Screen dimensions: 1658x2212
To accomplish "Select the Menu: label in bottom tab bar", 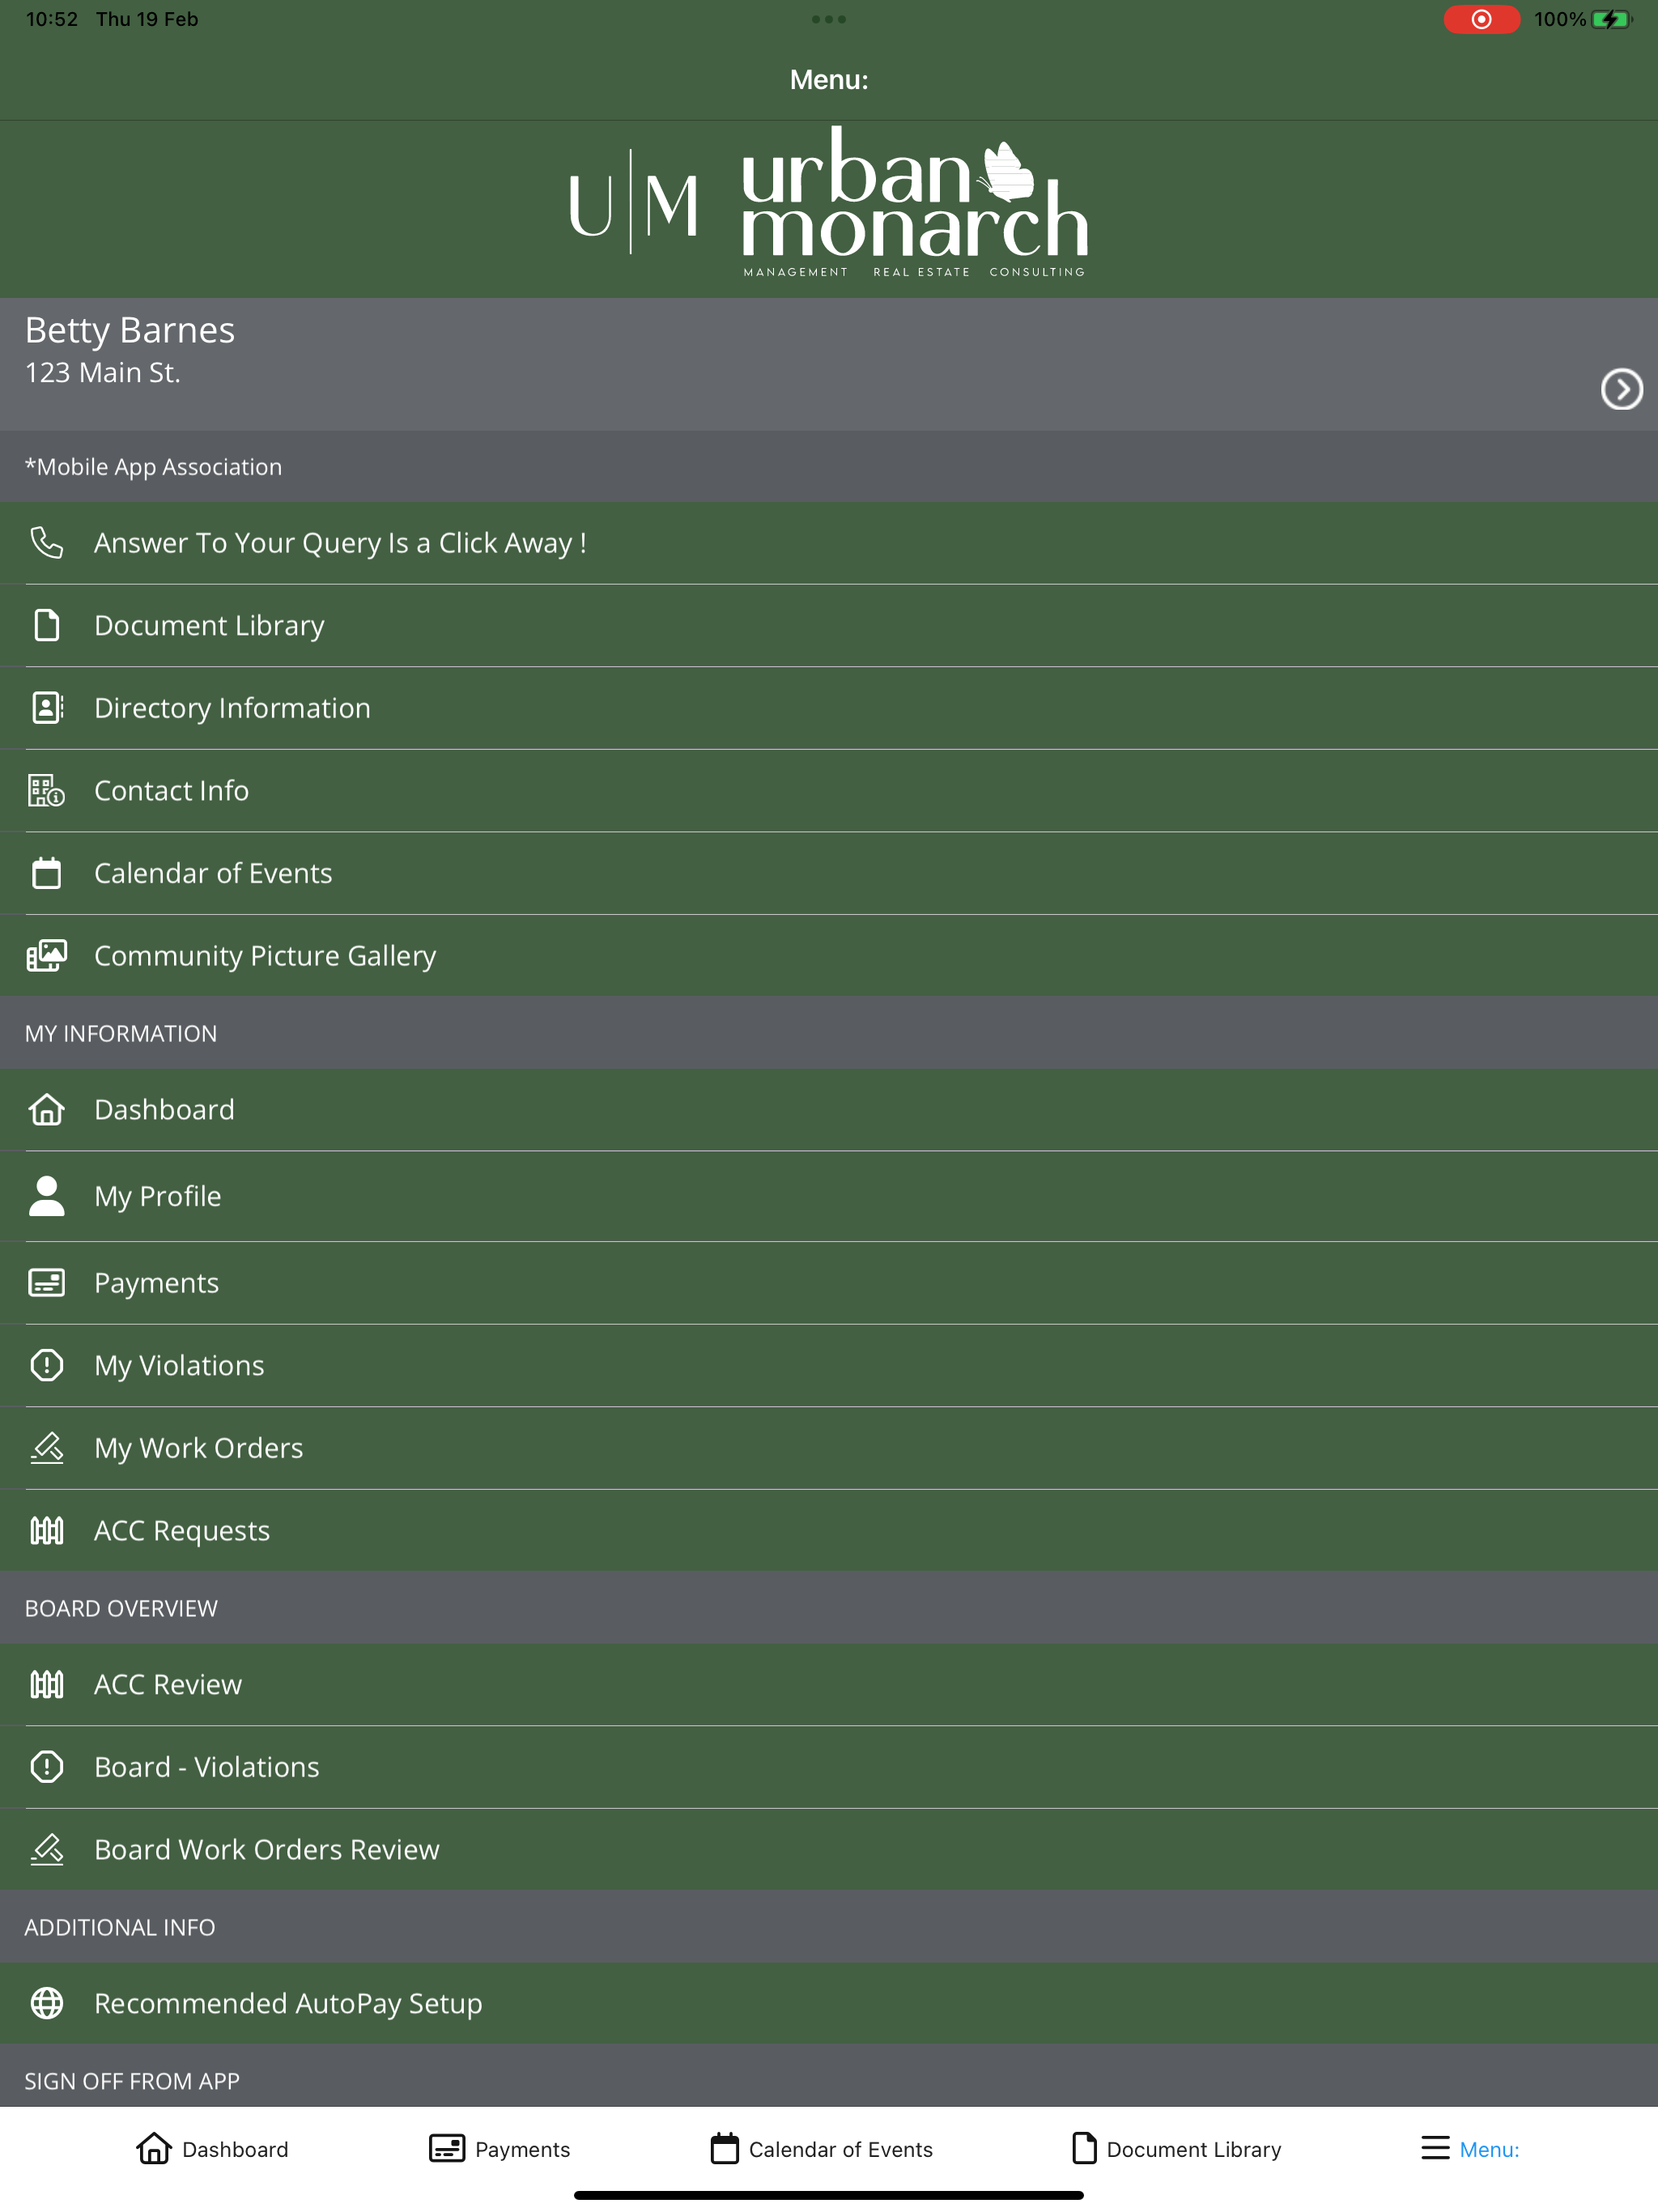I will (x=1489, y=2149).
